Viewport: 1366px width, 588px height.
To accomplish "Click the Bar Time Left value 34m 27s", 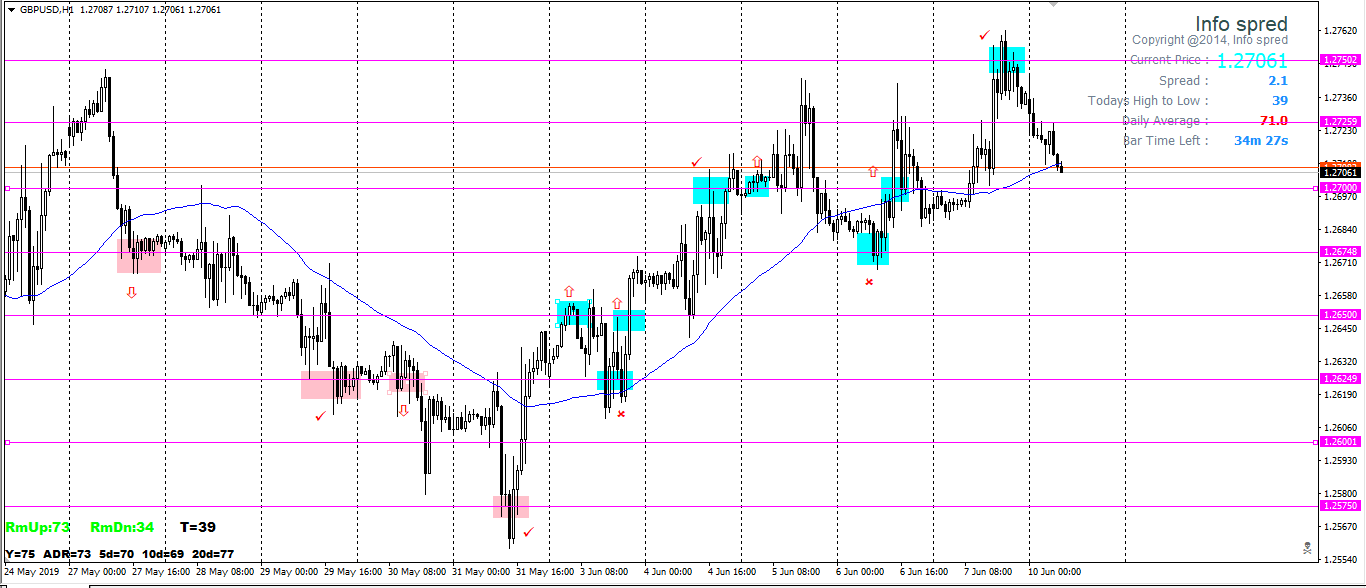I will (x=1261, y=141).
